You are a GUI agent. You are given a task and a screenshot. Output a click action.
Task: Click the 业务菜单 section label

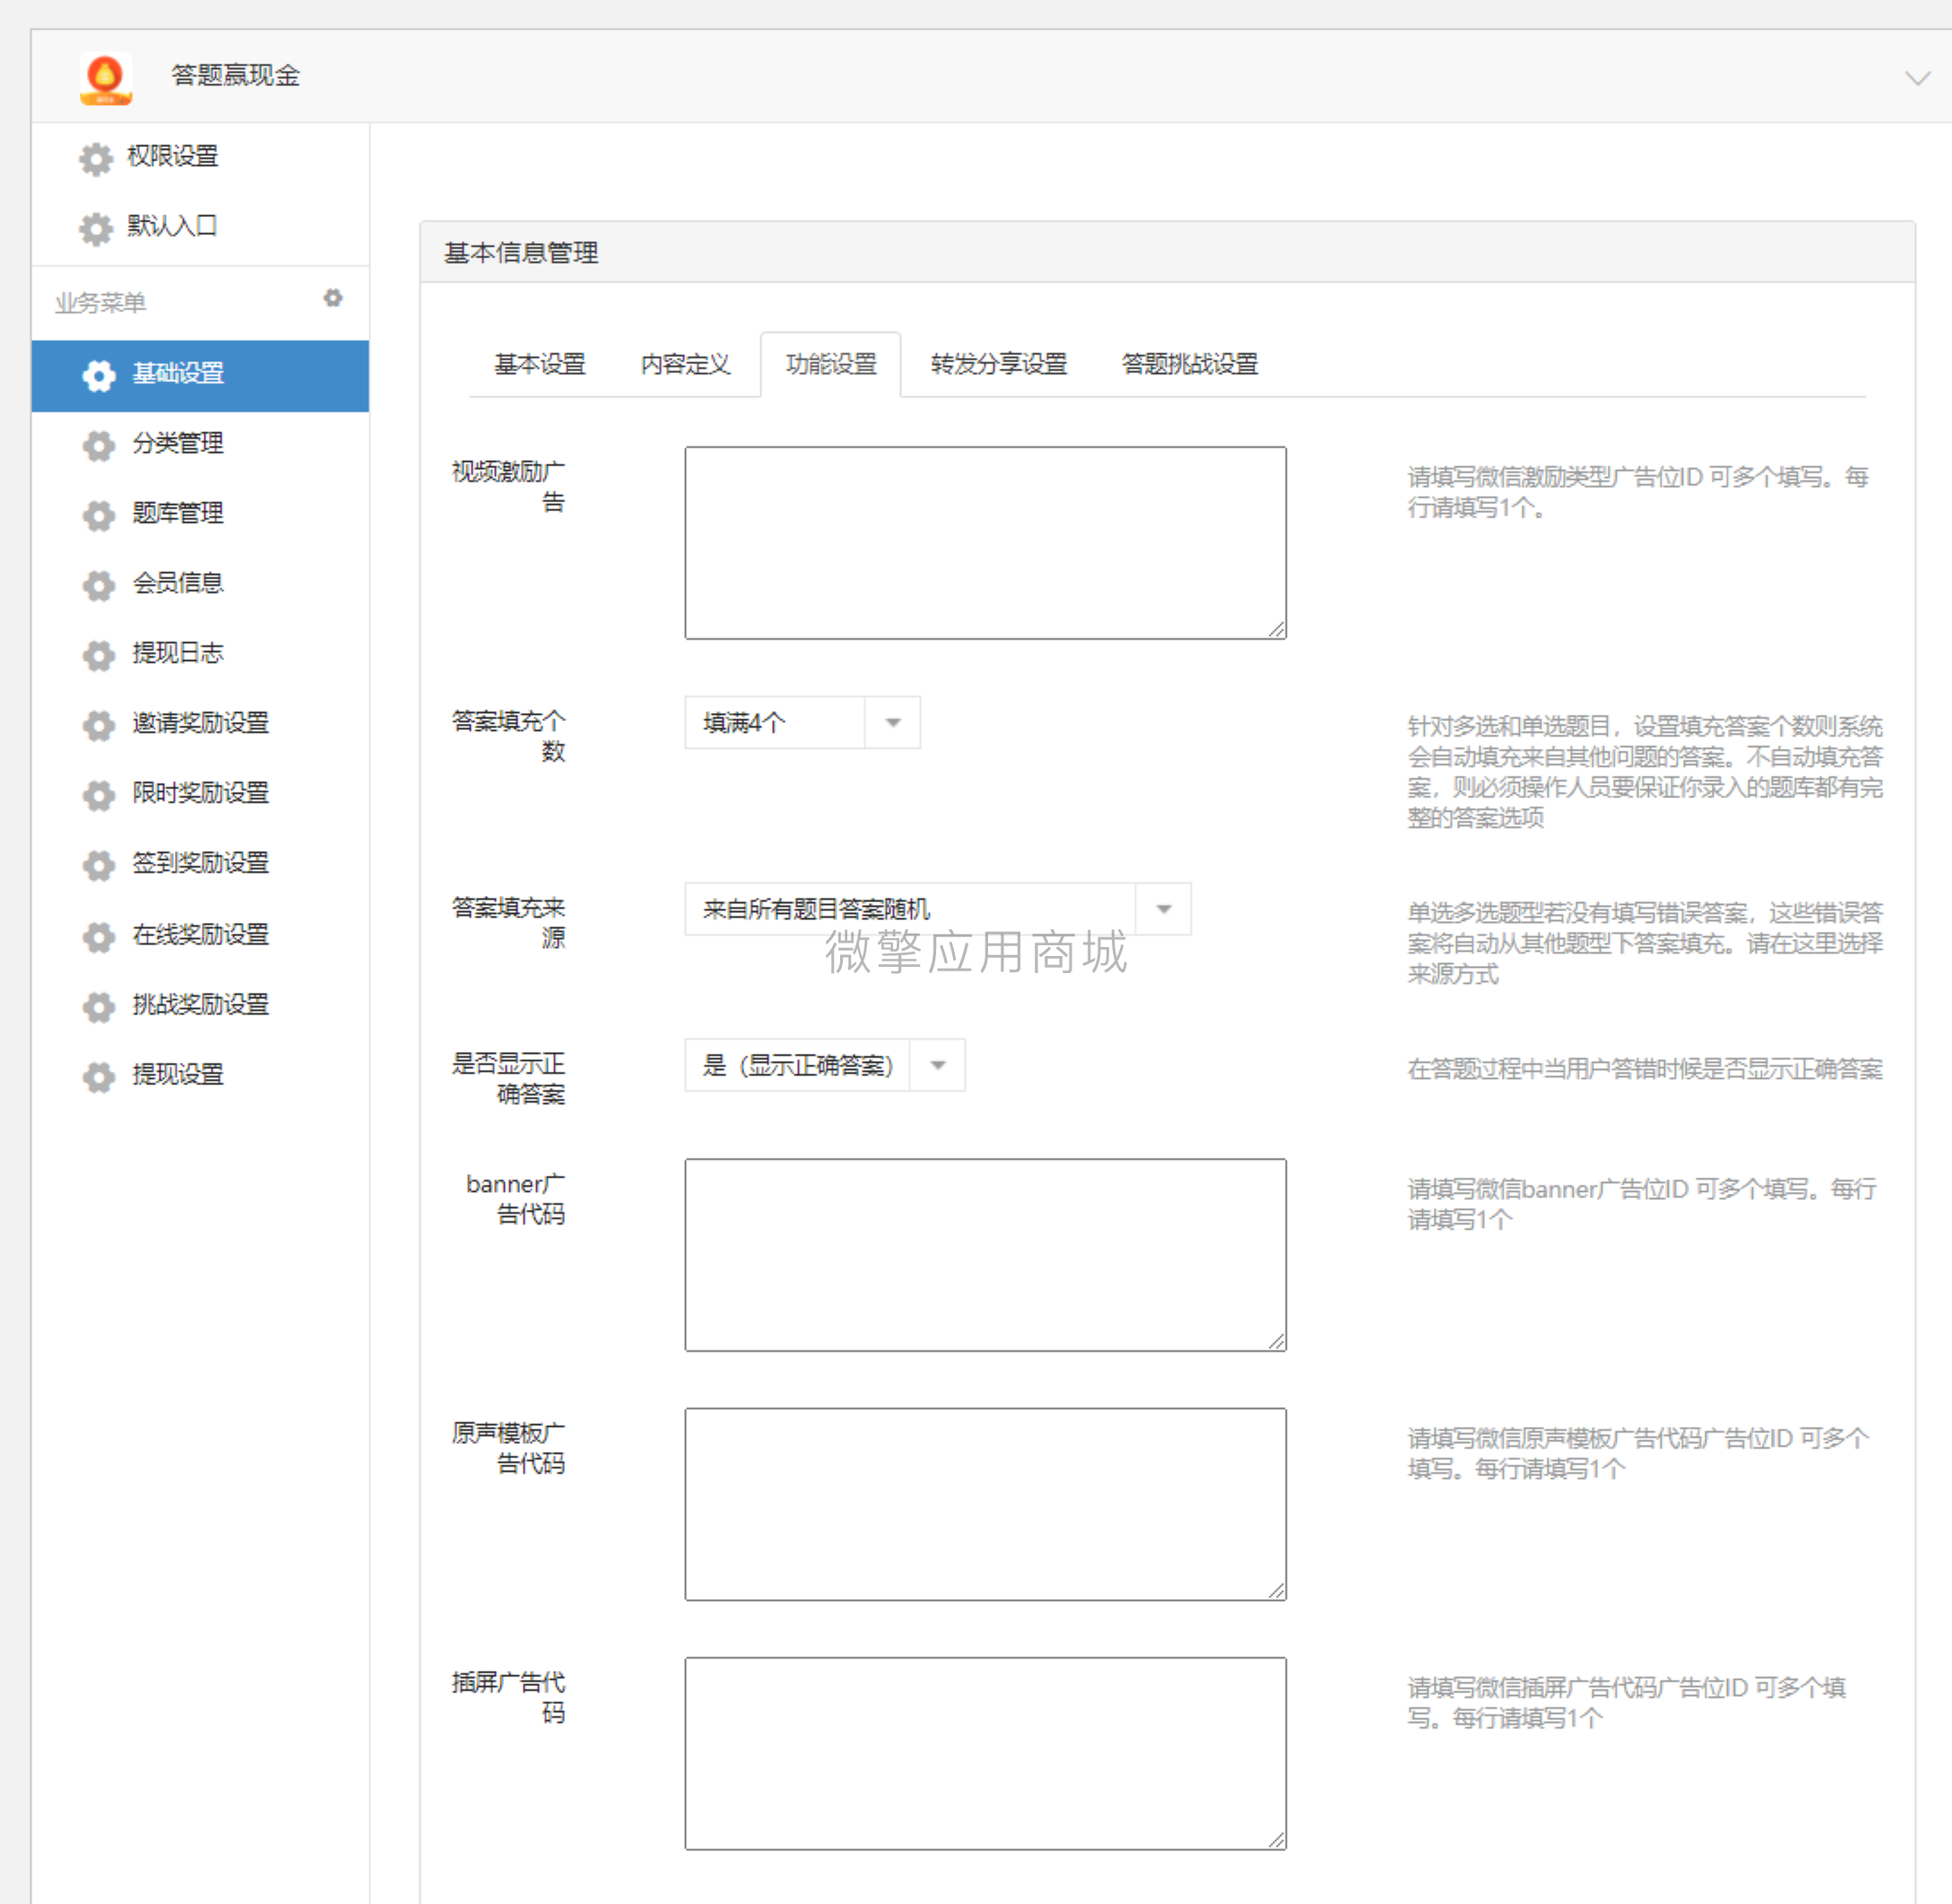(x=101, y=303)
